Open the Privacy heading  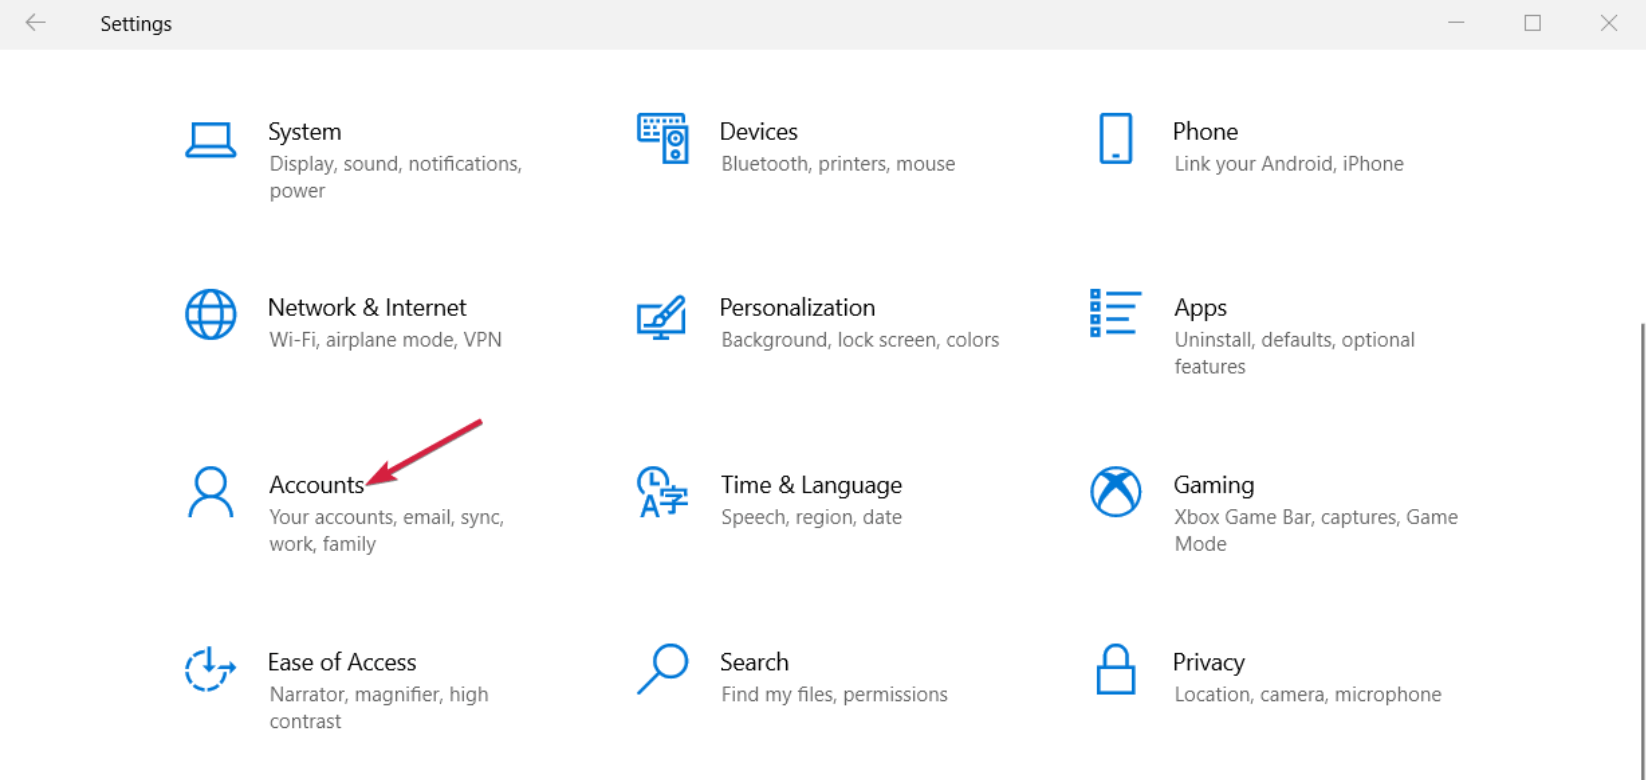pyautogui.click(x=1208, y=663)
